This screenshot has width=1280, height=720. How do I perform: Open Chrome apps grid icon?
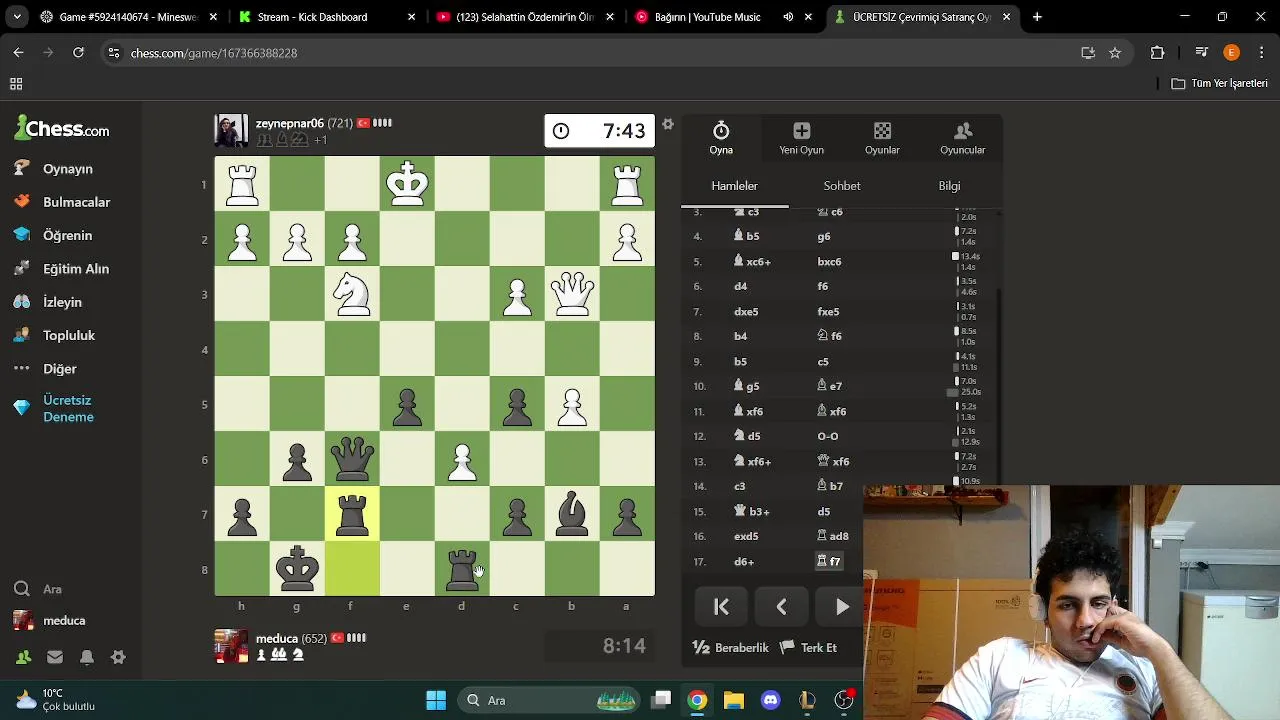[16, 84]
